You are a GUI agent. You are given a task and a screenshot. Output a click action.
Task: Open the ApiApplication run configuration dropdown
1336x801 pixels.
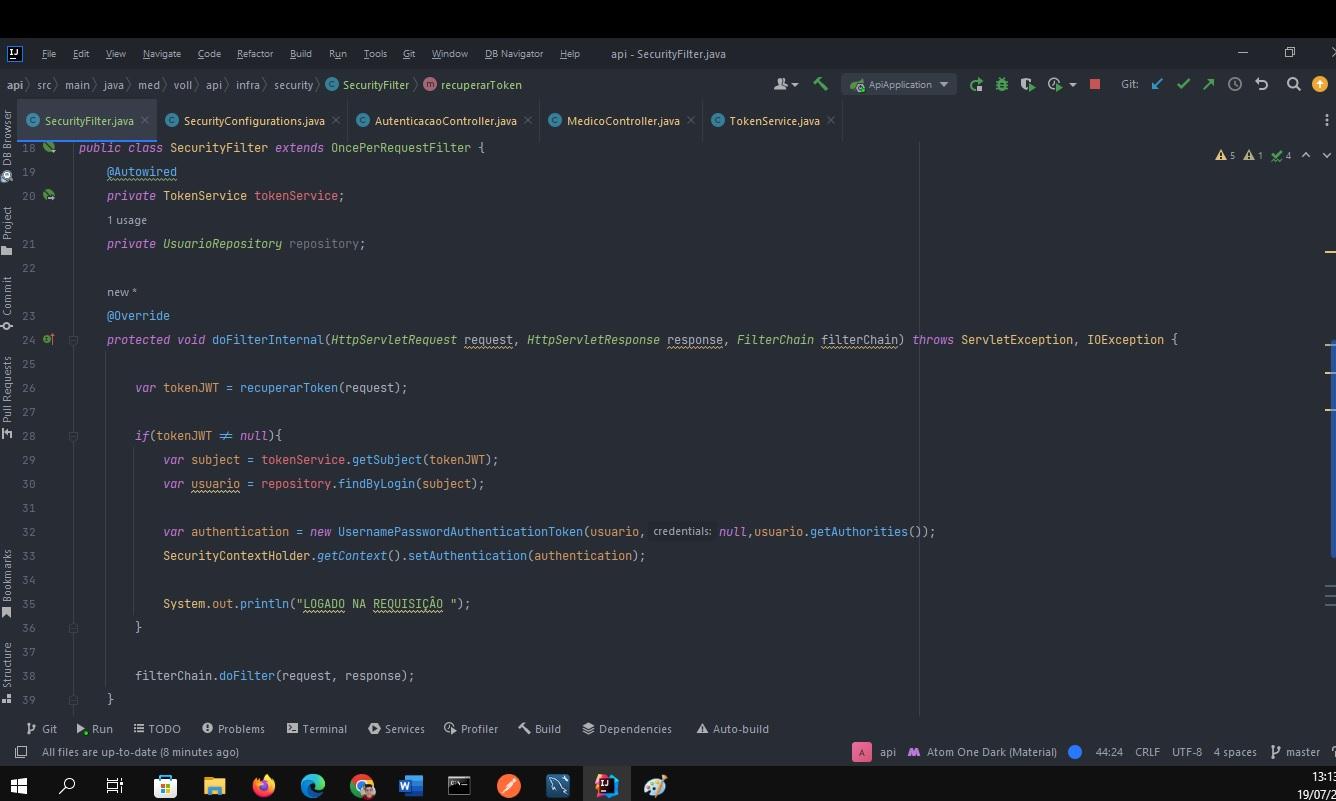898,85
